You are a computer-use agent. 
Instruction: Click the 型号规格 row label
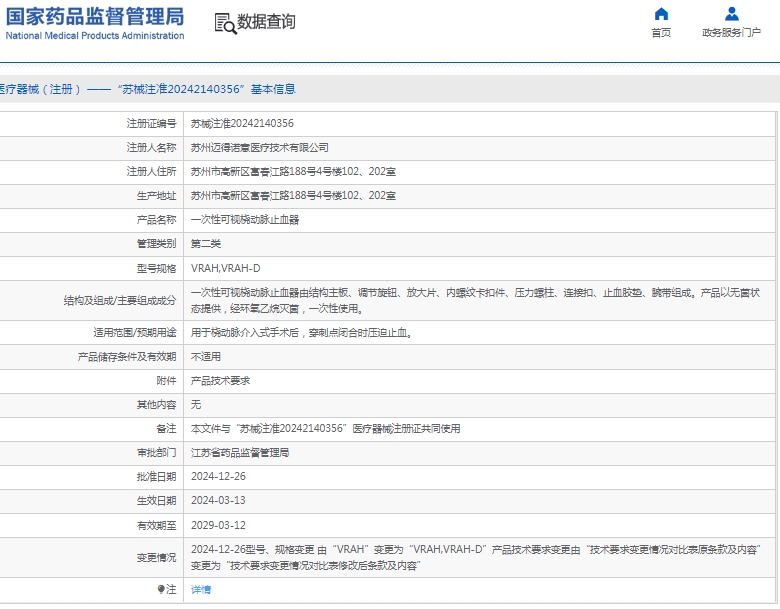(x=156, y=269)
